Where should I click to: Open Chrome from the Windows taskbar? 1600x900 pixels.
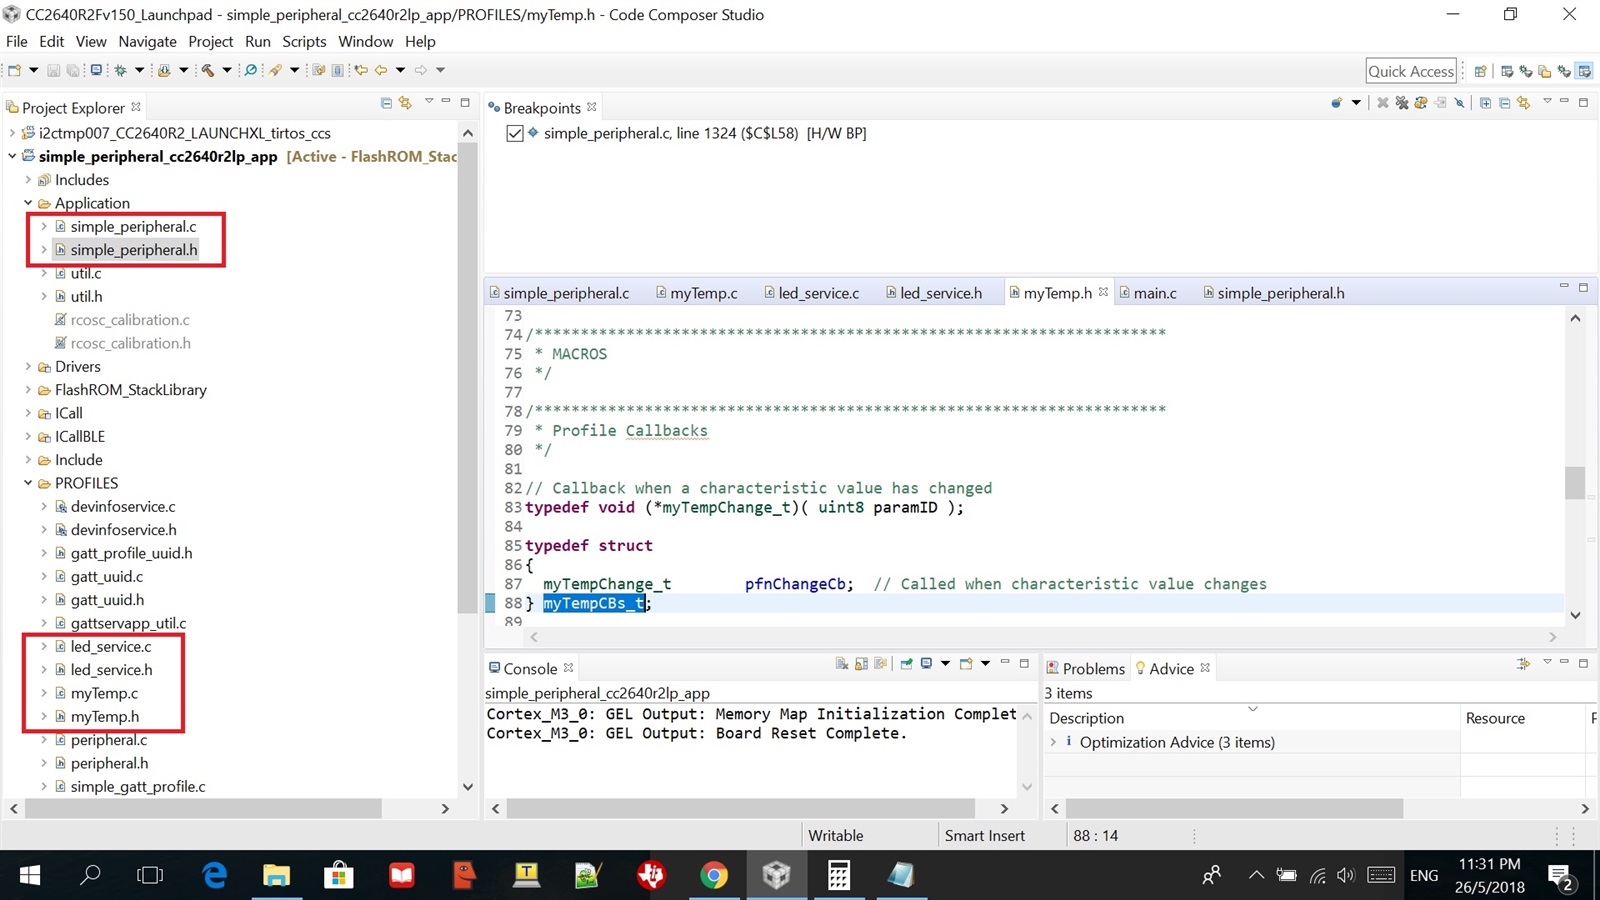(714, 876)
